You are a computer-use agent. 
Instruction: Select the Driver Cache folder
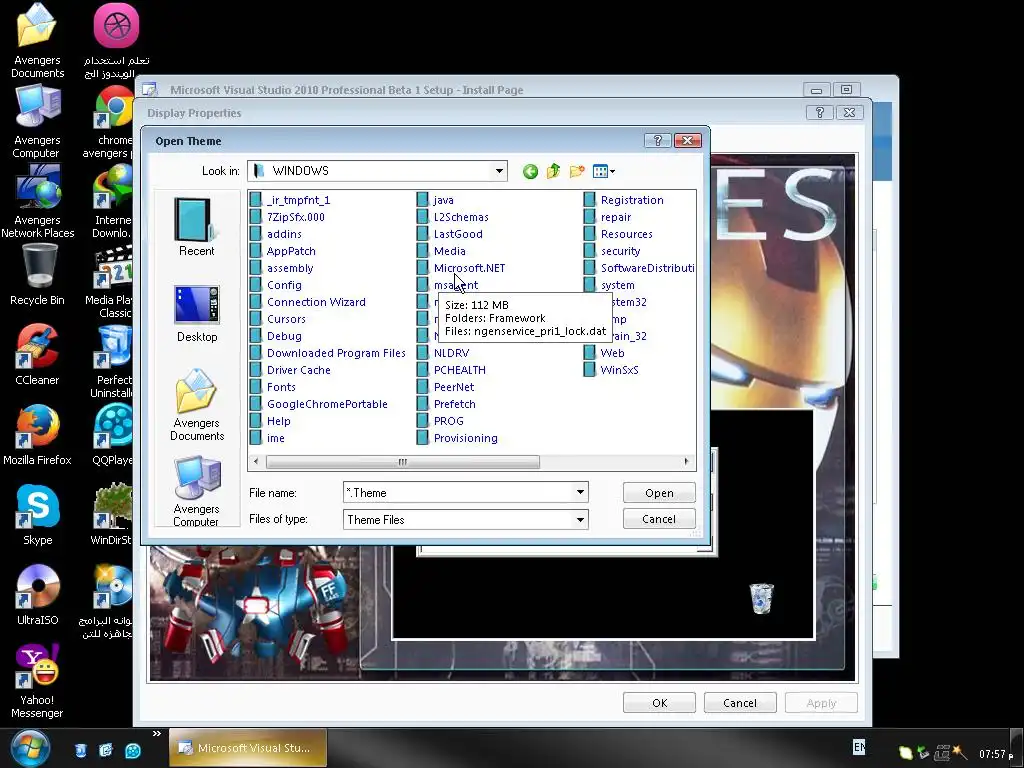click(x=291, y=370)
